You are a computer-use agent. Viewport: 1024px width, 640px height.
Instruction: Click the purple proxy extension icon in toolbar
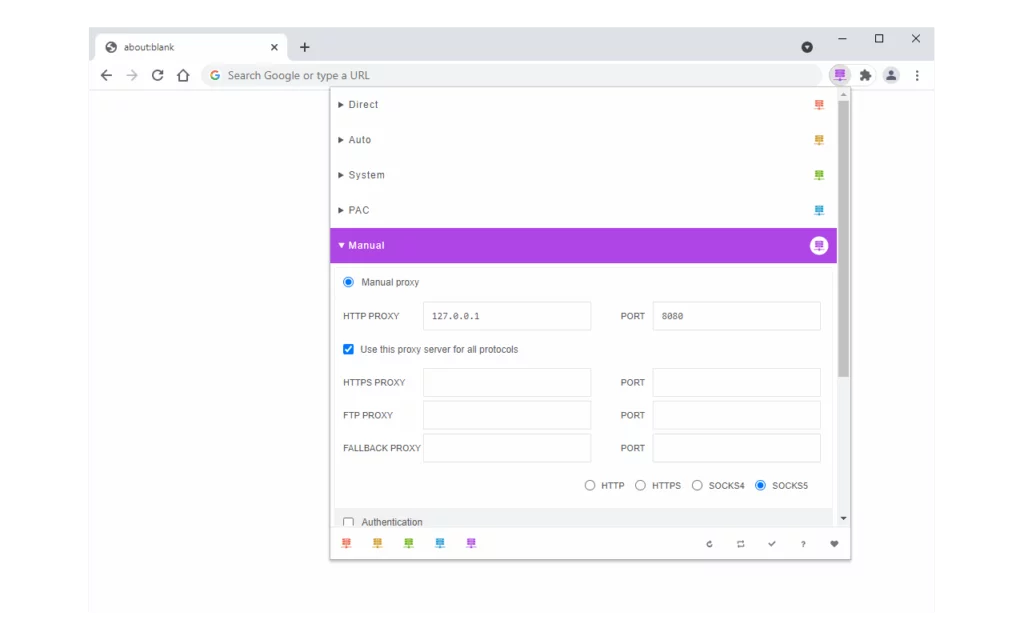(x=839, y=74)
